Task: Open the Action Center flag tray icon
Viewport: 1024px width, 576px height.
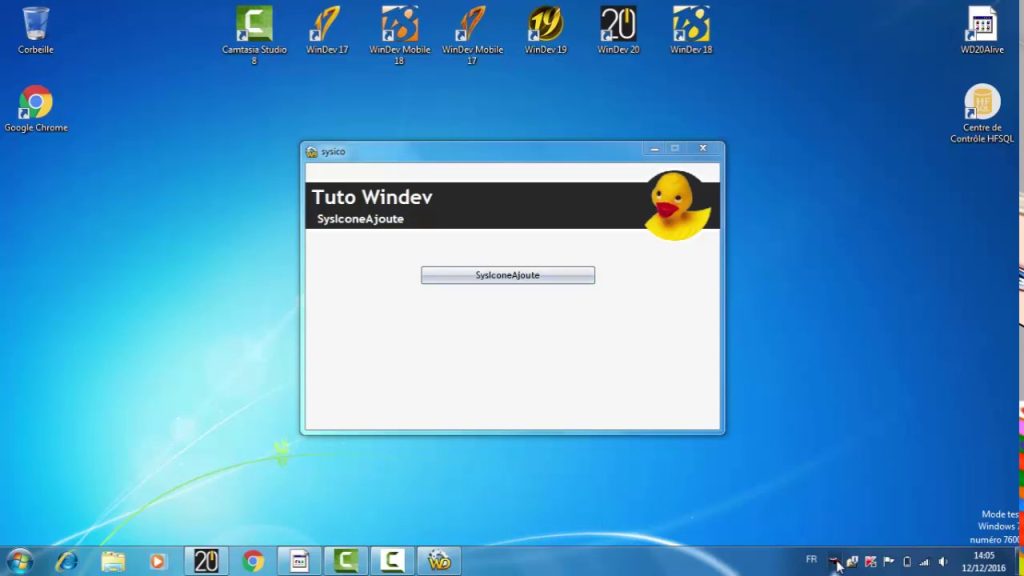Action: [888, 561]
